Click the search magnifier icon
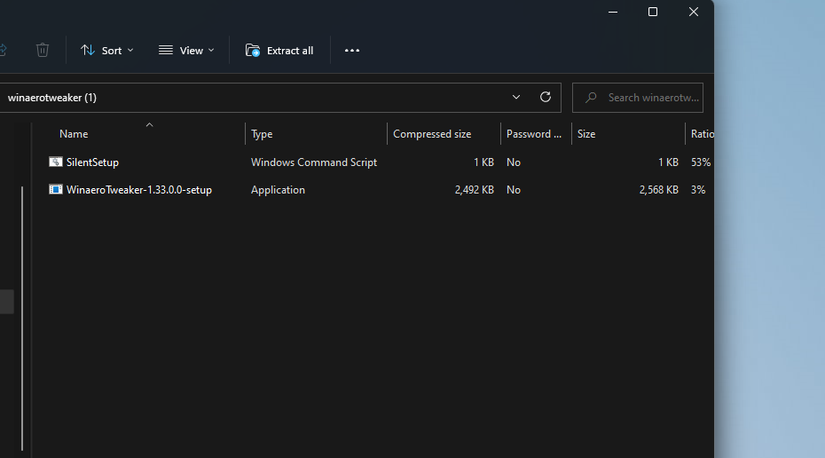The width and height of the screenshot is (825, 458). (591, 97)
